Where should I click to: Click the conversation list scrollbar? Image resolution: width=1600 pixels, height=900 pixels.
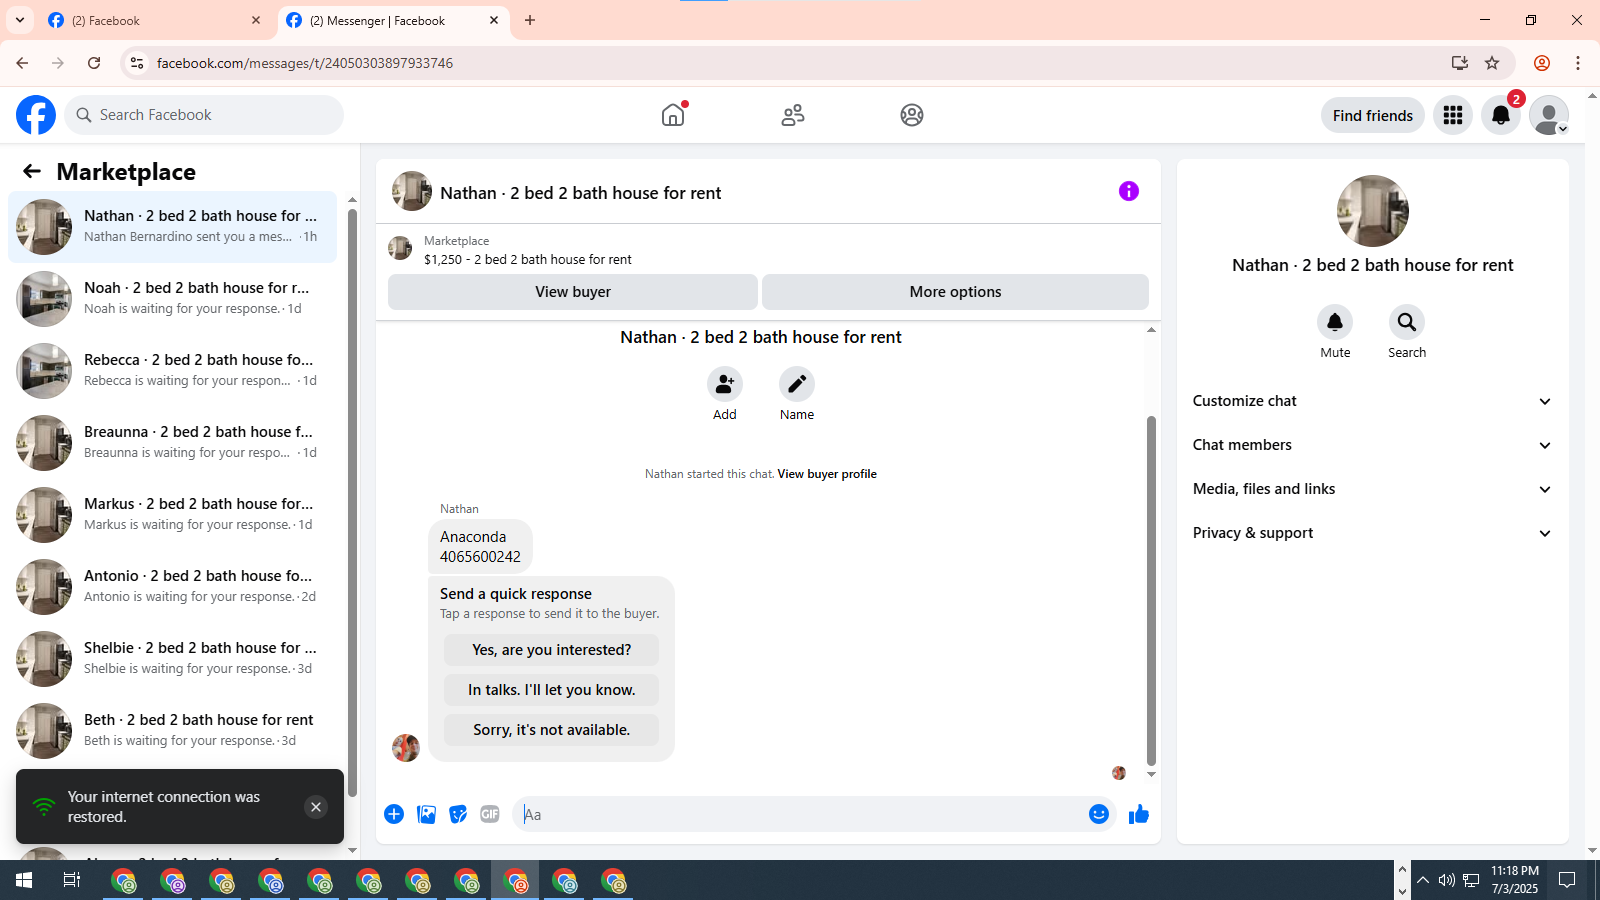point(352,503)
